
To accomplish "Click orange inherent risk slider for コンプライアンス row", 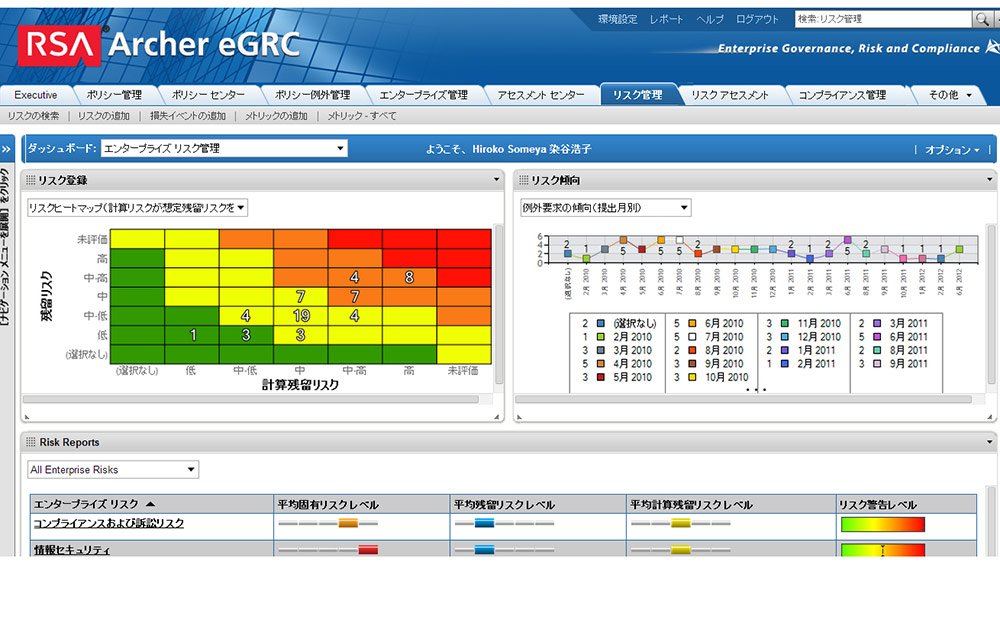I will coord(348,523).
